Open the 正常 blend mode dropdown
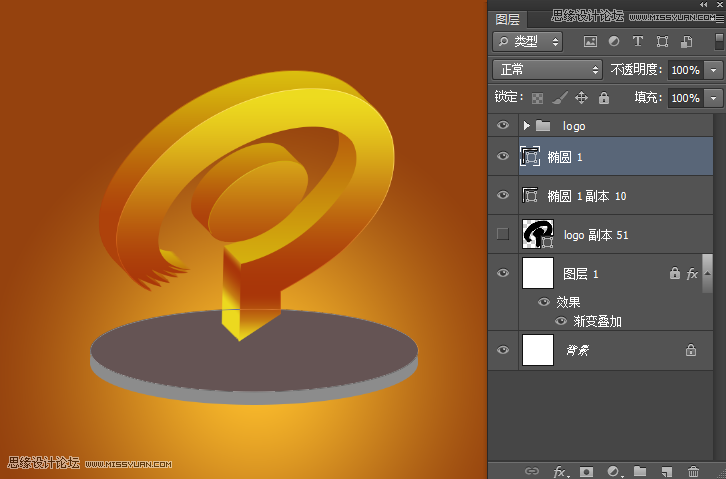Viewport: 726px width, 479px height. pyautogui.click(x=547, y=70)
